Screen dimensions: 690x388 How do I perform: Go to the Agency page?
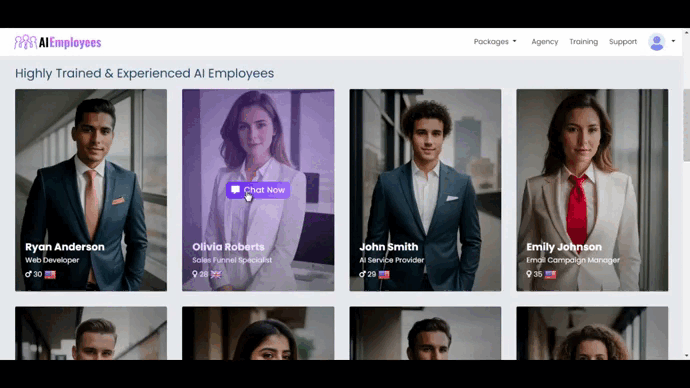pyautogui.click(x=545, y=41)
